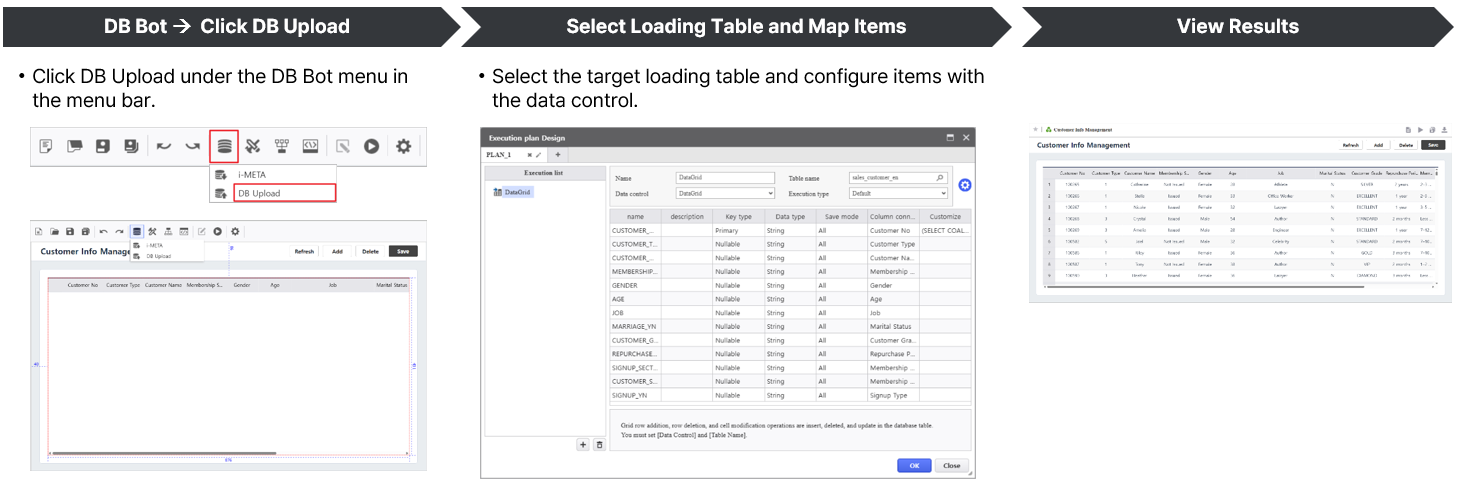Open settings gear in the large toolbar
This screenshot has height=489, width=1460.
pos(403,146)
